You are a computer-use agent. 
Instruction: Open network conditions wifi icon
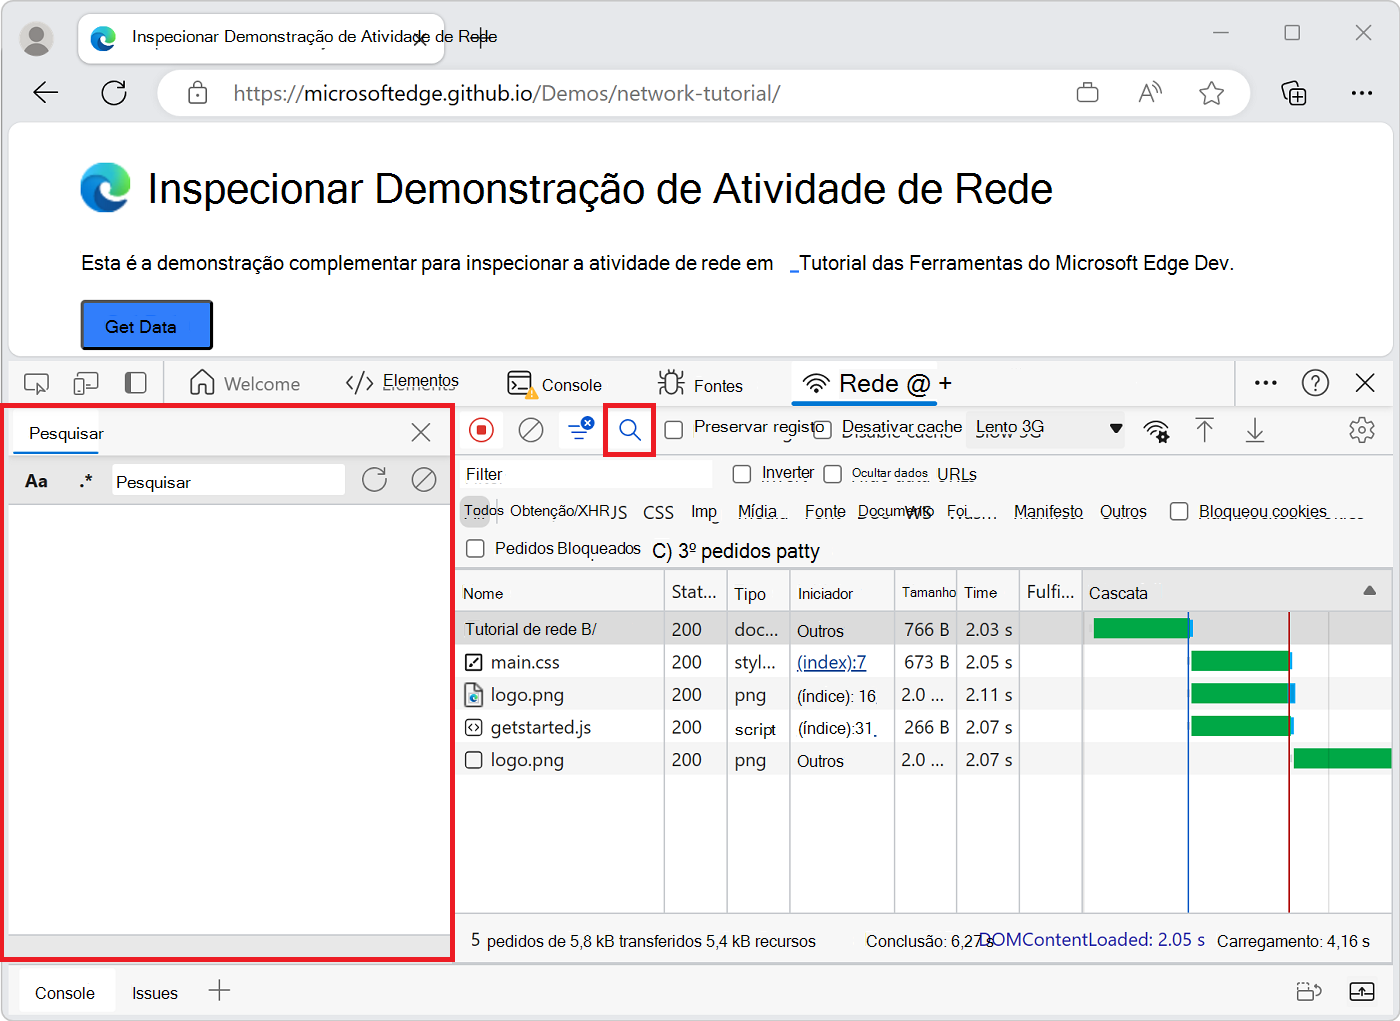[x=1157, y=431]
